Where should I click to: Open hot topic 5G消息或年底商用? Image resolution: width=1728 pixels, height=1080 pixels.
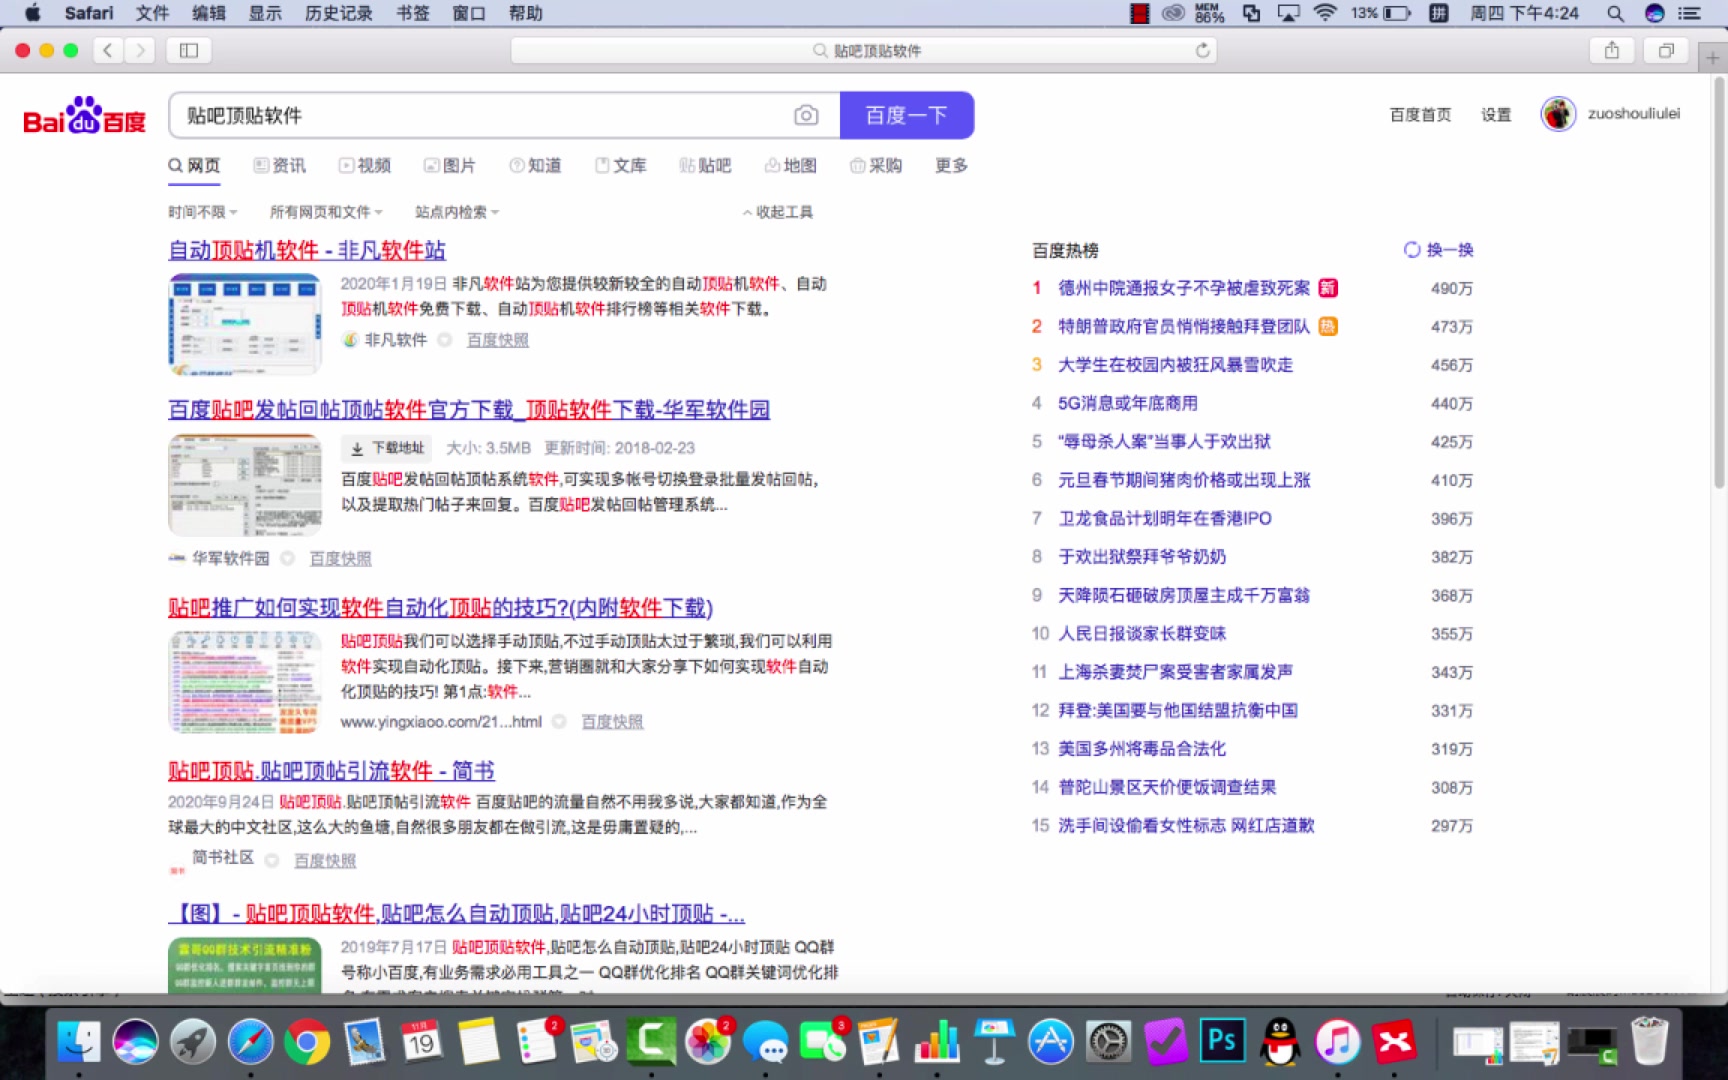(x=1127, y=403)
